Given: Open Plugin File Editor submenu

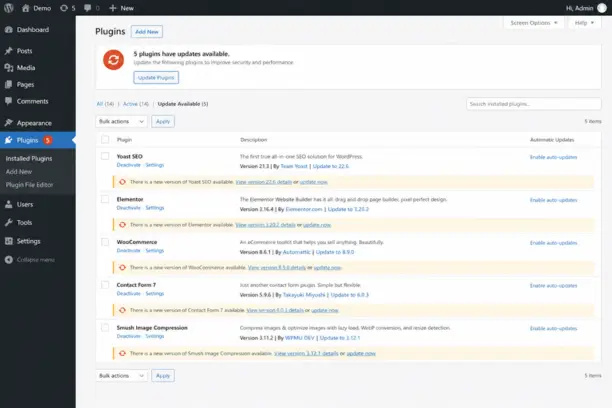Looking at the screenshot, I should [29, 185].
